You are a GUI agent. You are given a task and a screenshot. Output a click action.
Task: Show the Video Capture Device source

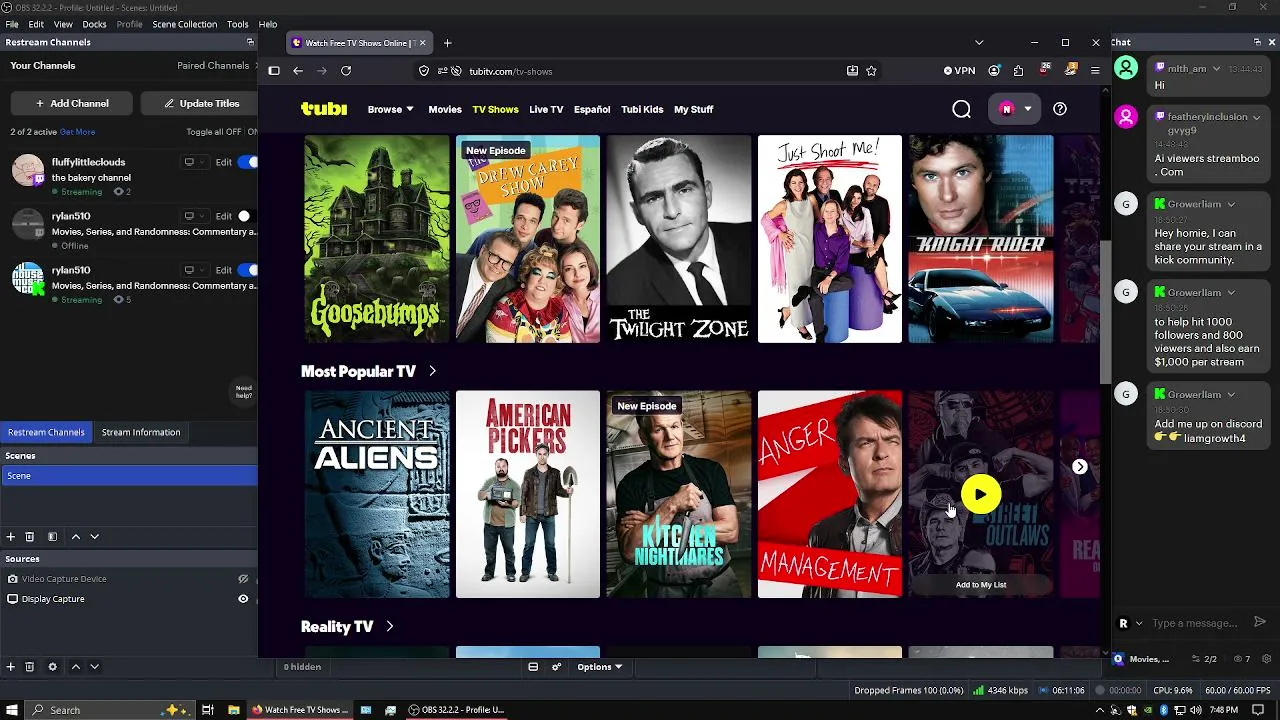[243, 579]
